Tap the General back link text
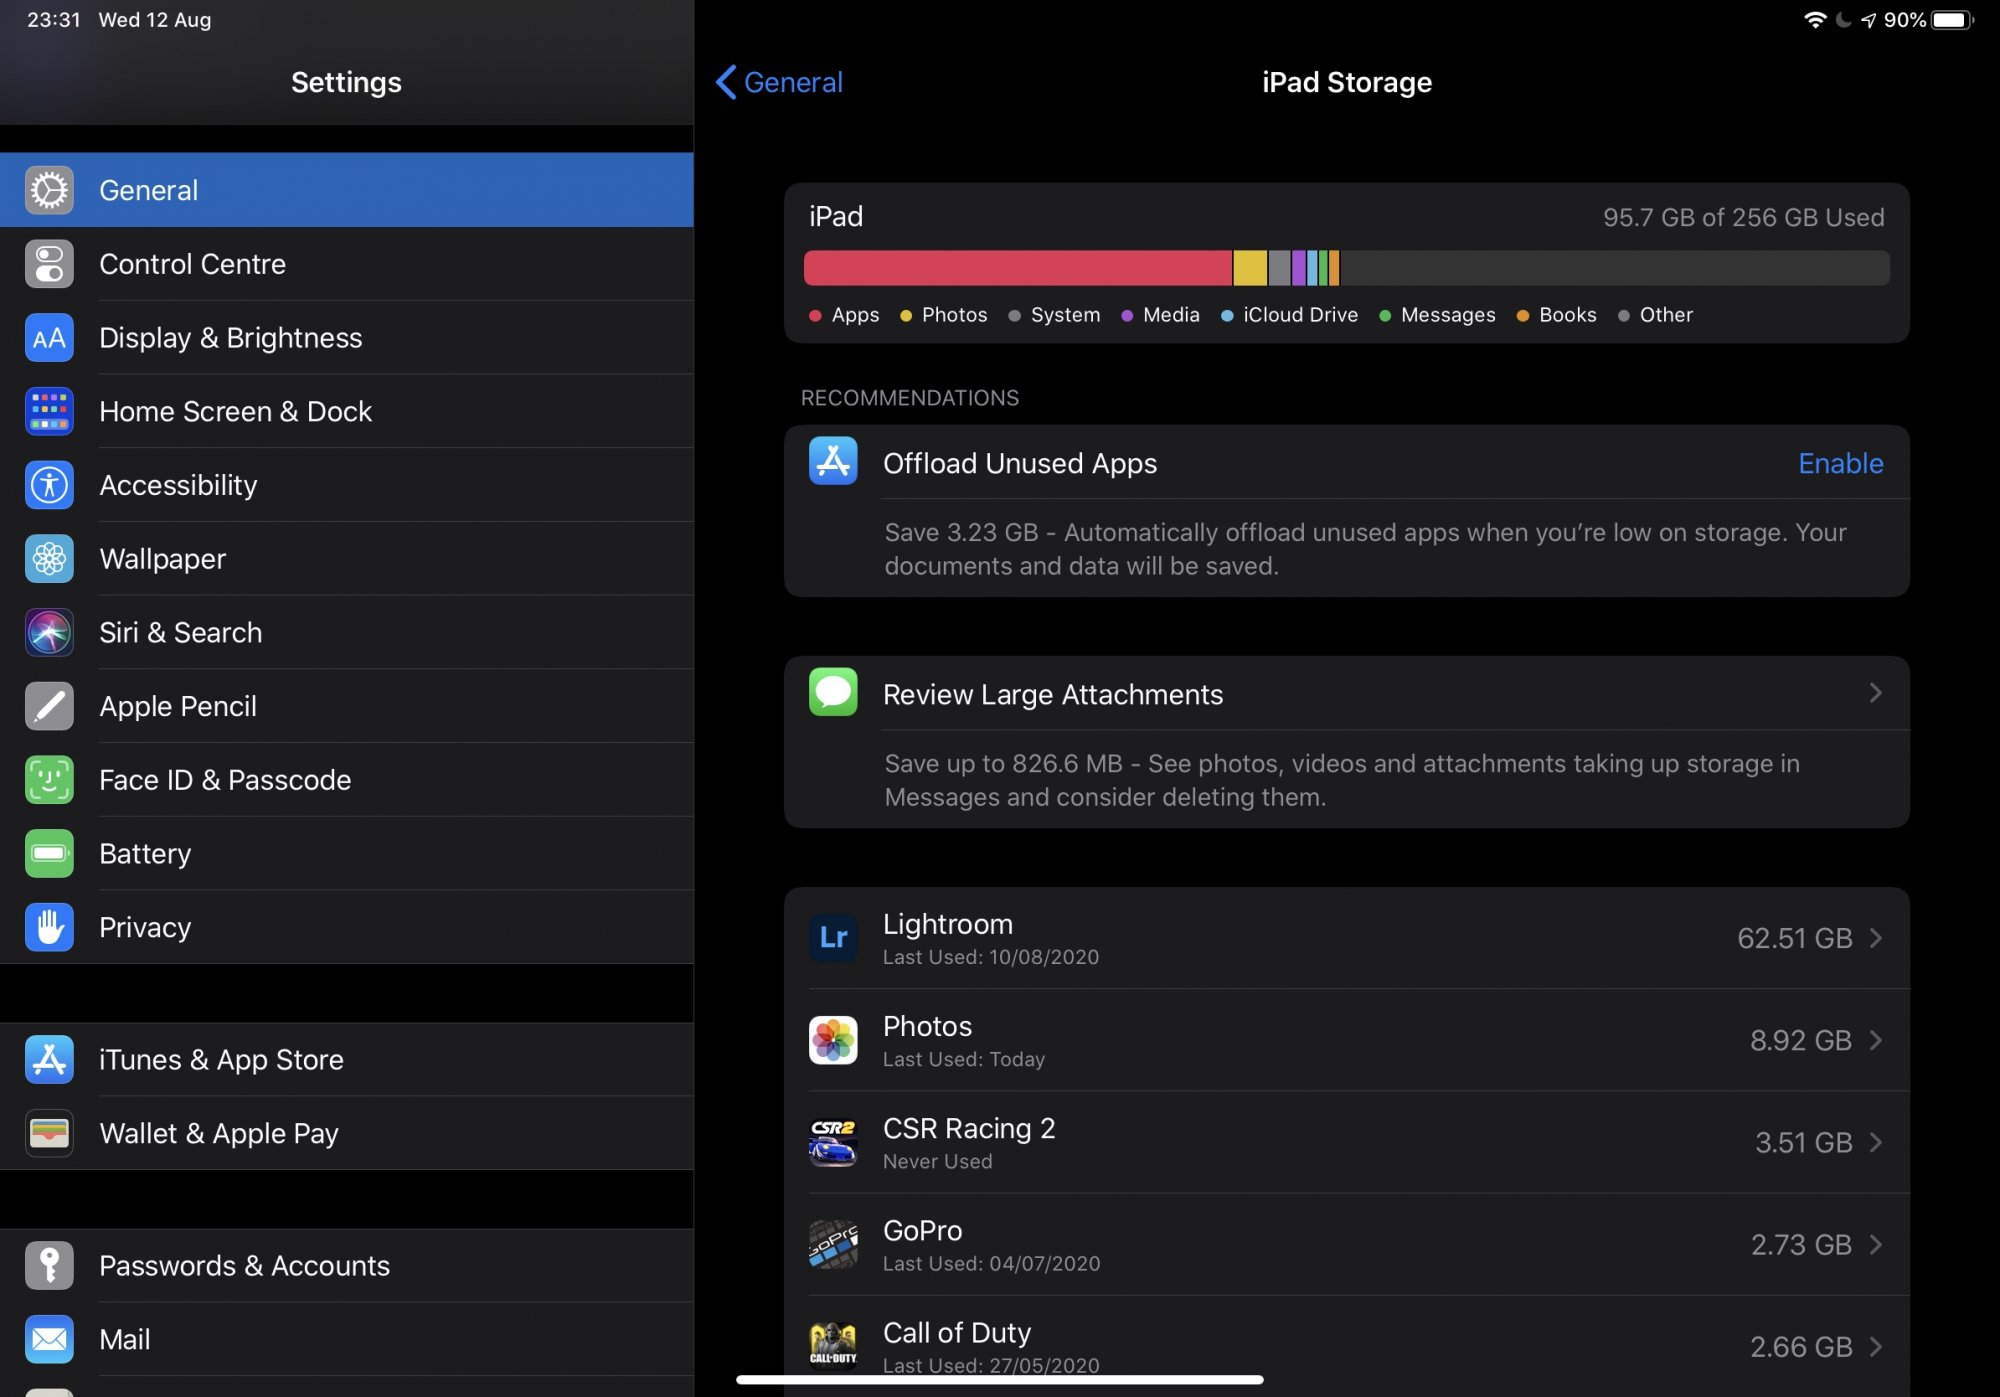2000x1397 pixels. (793, 82)
